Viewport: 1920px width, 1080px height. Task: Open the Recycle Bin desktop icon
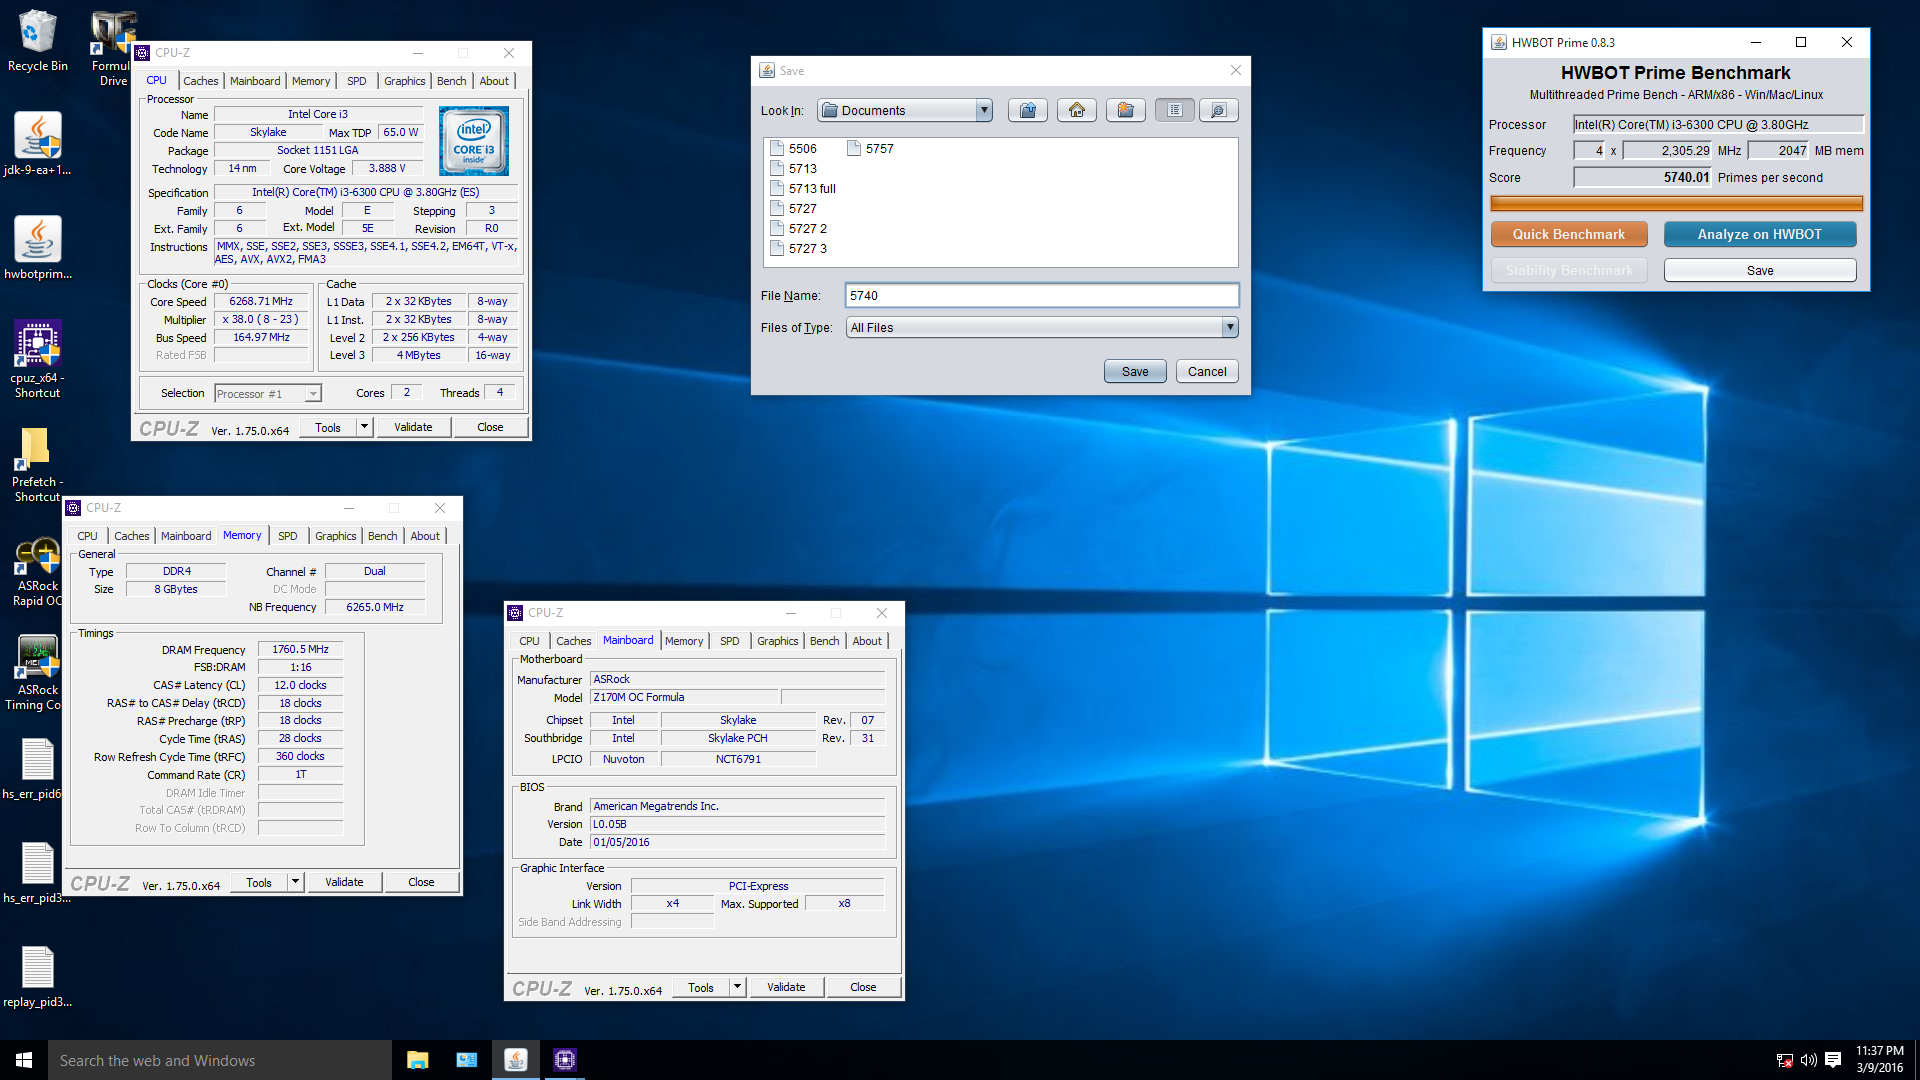[x=38, y=41]
